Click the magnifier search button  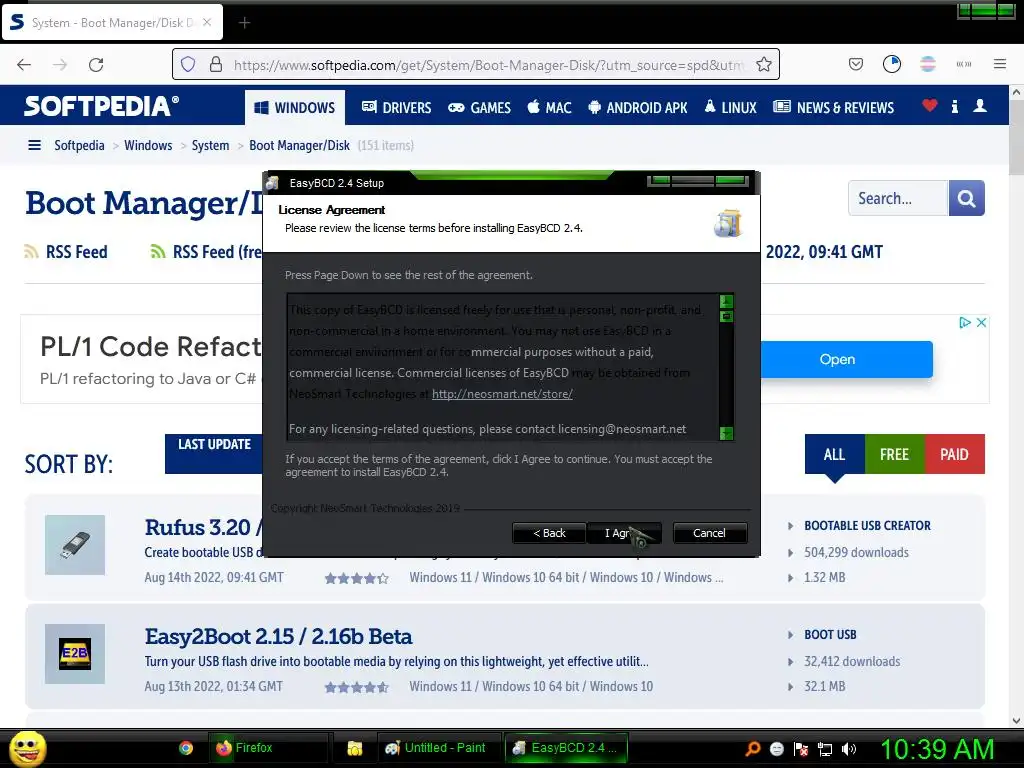point(967,198)
